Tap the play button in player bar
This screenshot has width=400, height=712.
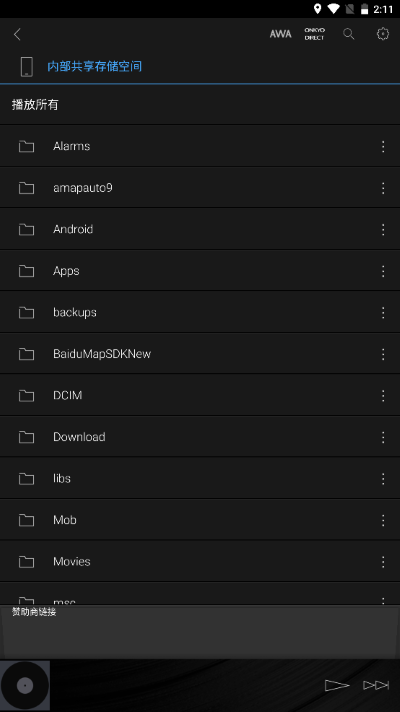(337, 685)
